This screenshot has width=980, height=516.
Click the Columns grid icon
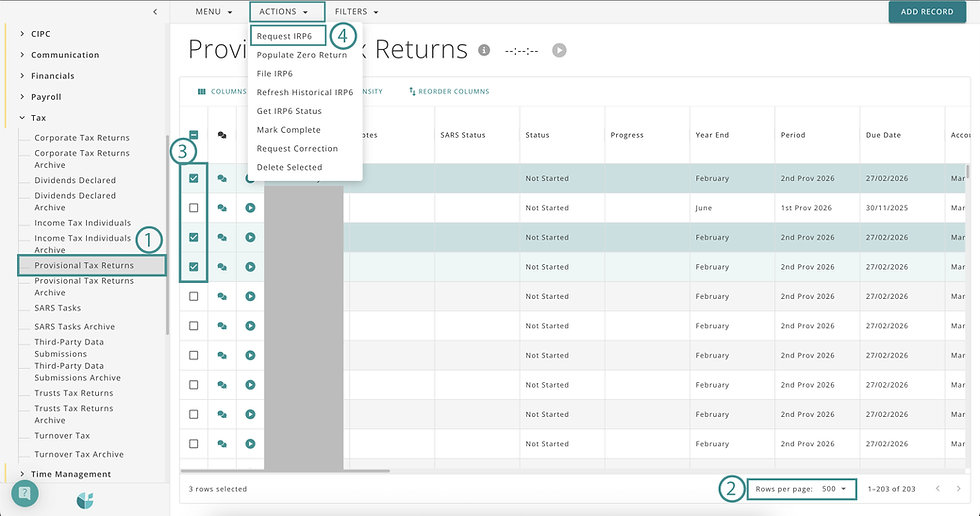[x=202, y=92]
